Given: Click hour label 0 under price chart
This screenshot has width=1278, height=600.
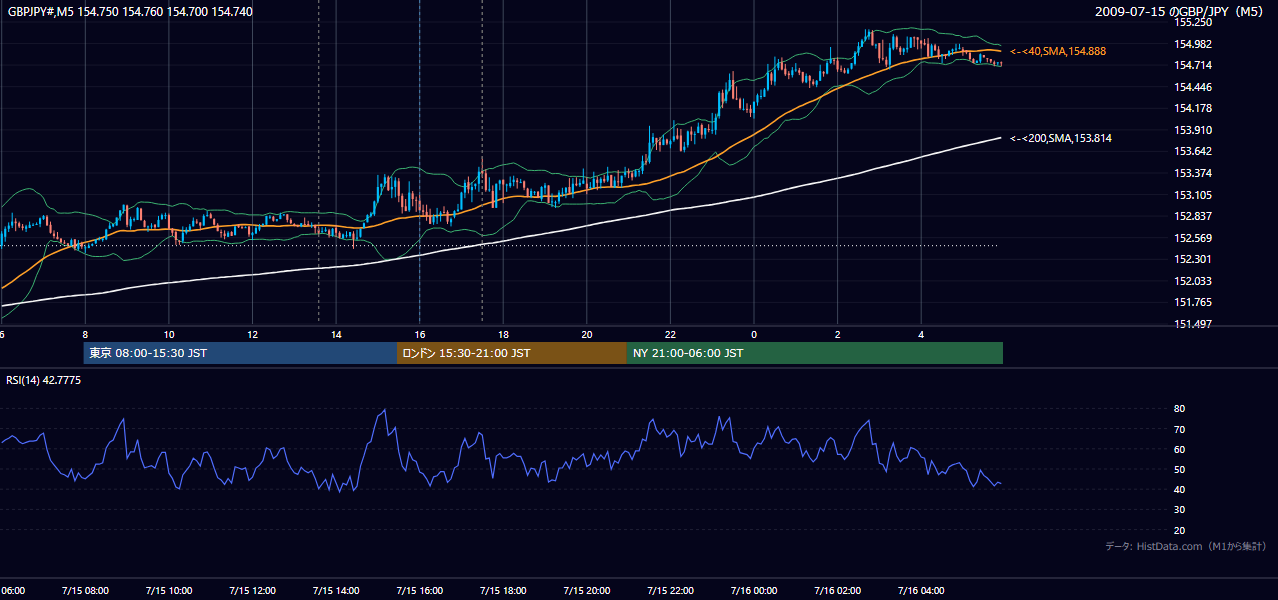Looking at the screenshot, I should [x=754, y=334].
